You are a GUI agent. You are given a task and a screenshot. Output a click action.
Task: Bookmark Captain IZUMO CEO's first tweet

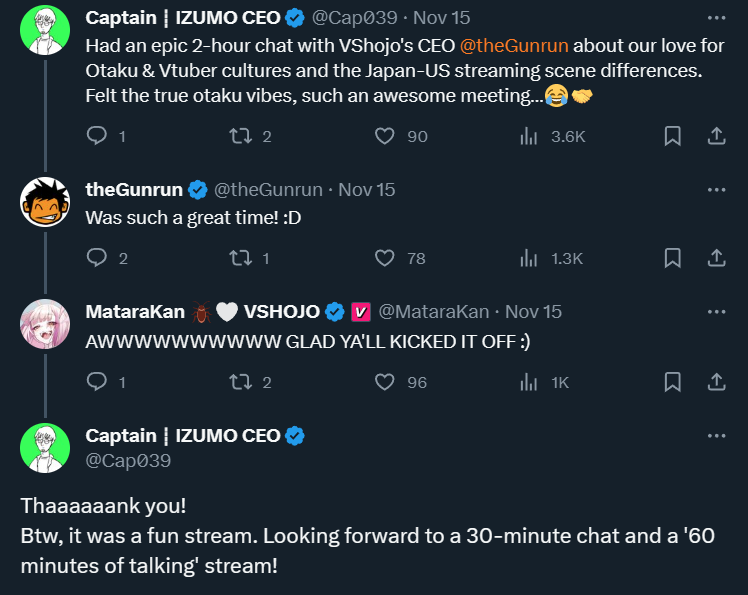pos(673,136)
